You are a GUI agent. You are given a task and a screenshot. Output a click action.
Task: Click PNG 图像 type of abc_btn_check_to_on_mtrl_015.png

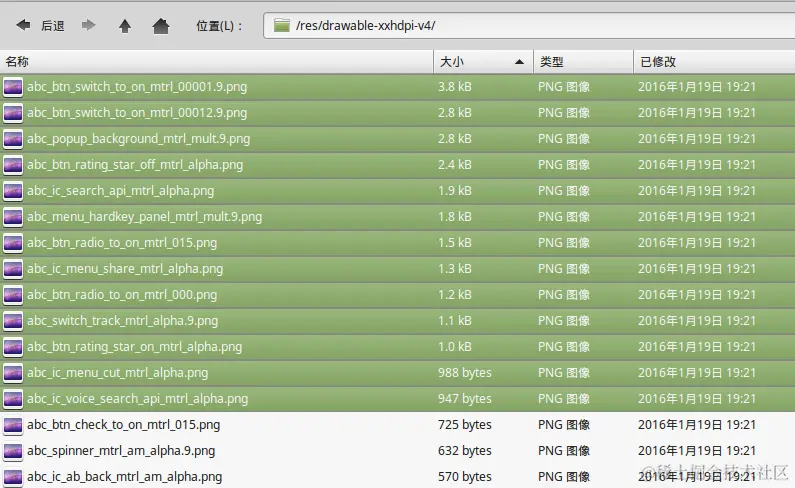pos(564,425)
